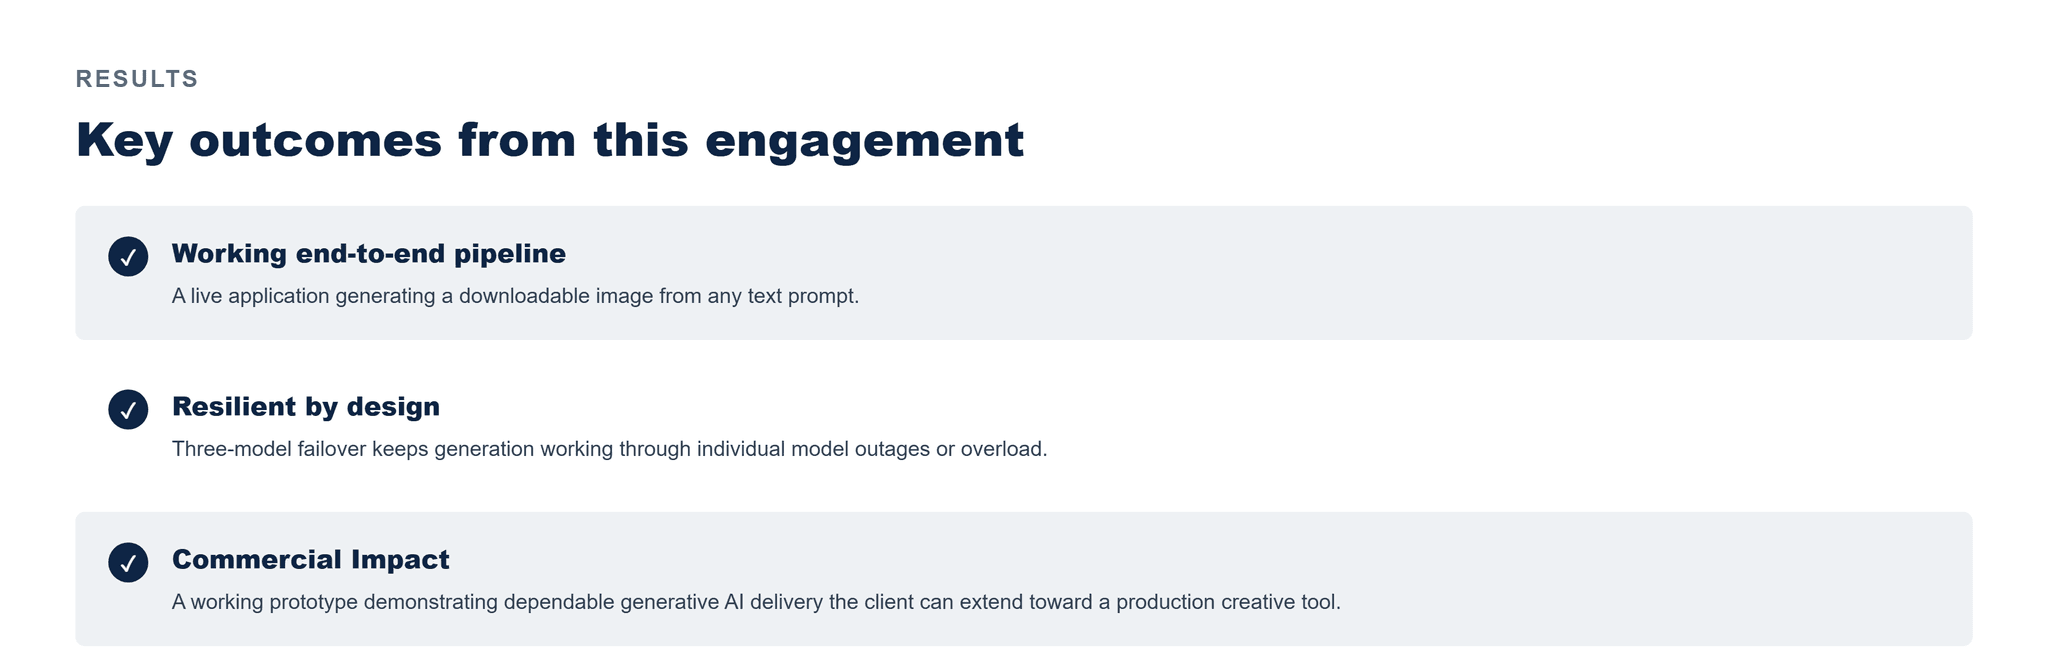Click the checkmark icon beside Commercial Impact

tap(128, 563)
